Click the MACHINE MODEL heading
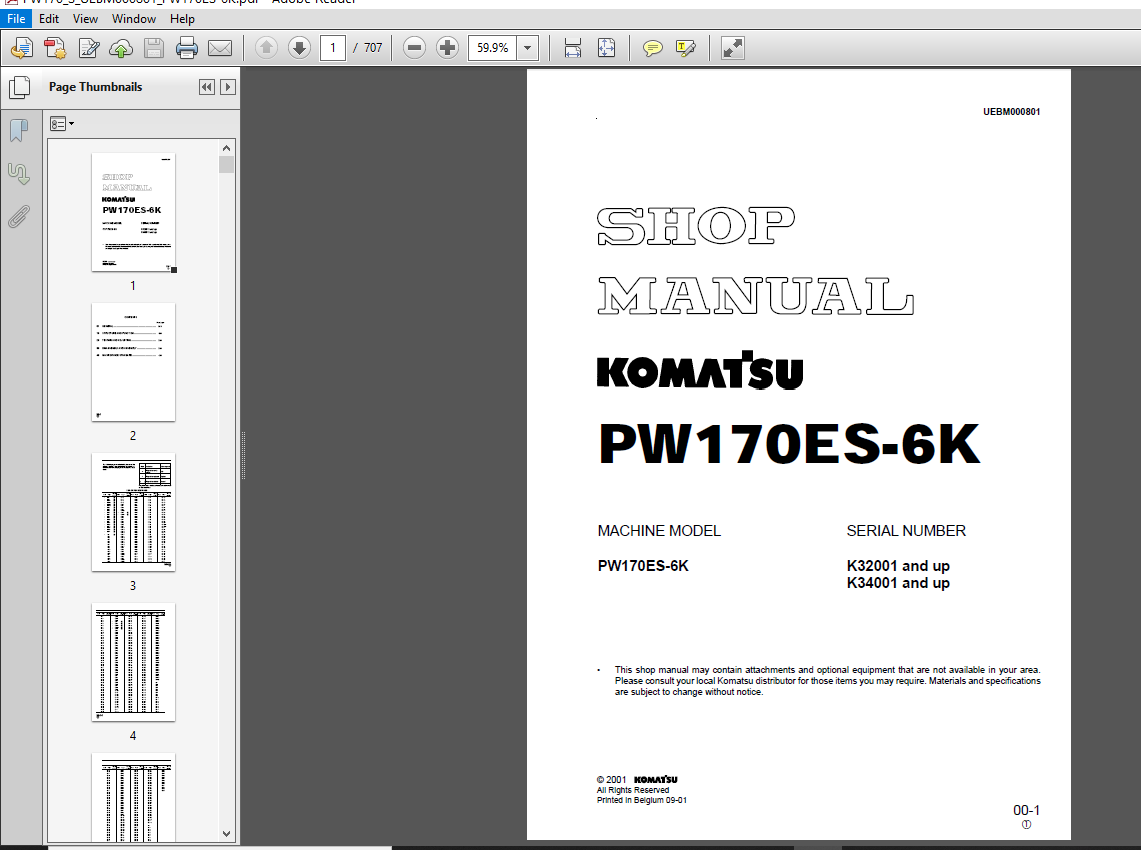This screenshot has width=1141, height=850. tap(659, 531)
